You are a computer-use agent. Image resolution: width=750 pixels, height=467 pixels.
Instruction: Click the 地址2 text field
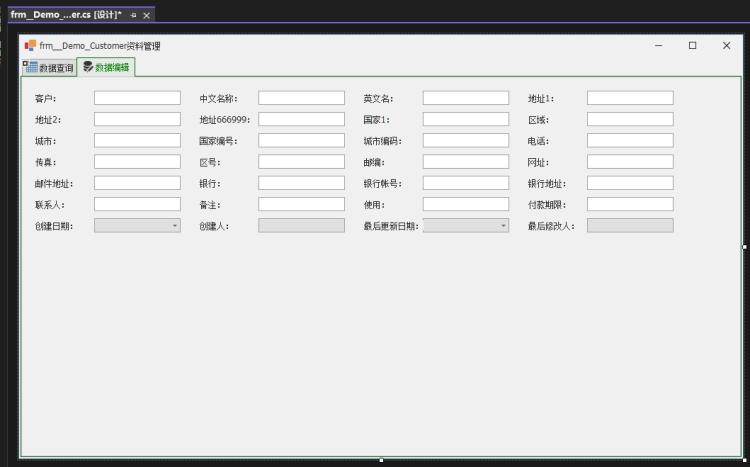point(137,119)
